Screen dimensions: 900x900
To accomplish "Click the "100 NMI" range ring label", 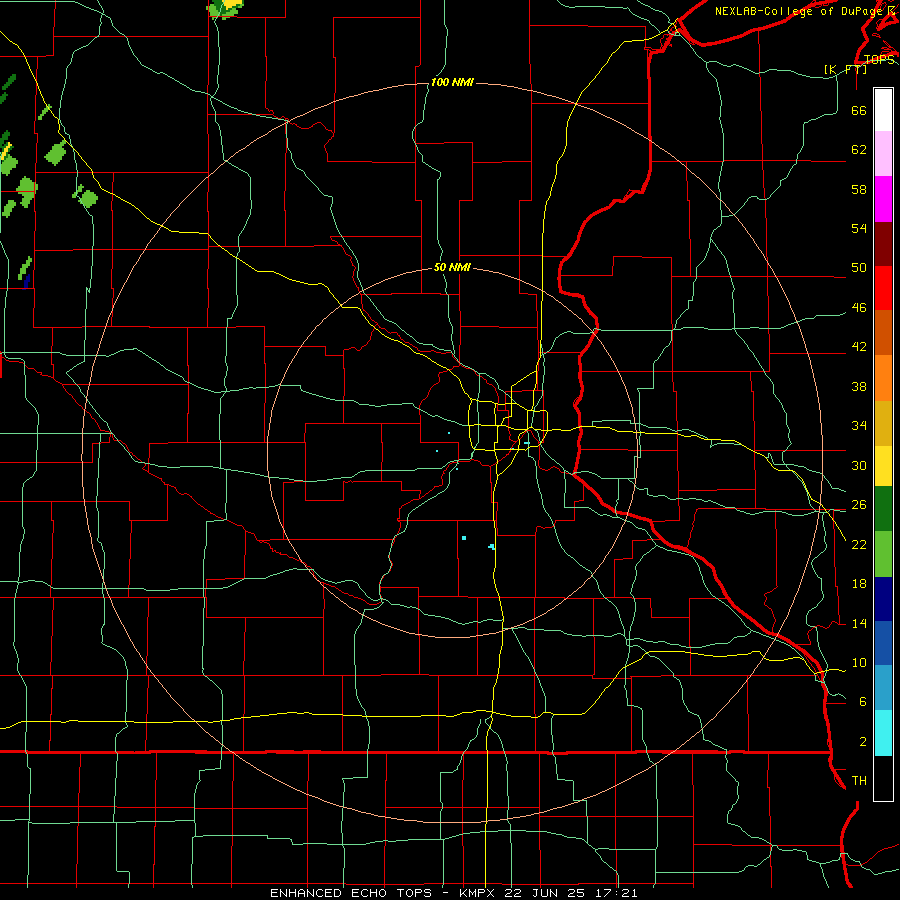I will [x=452, y=83].
